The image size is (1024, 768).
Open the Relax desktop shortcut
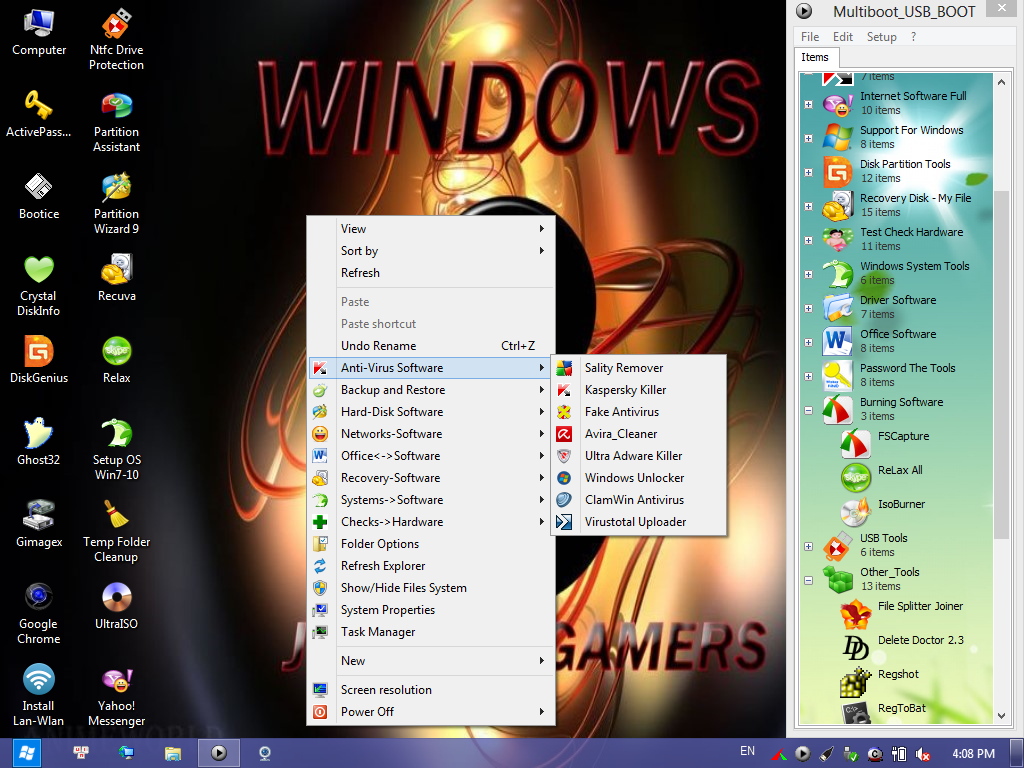(x=116, y=360)
